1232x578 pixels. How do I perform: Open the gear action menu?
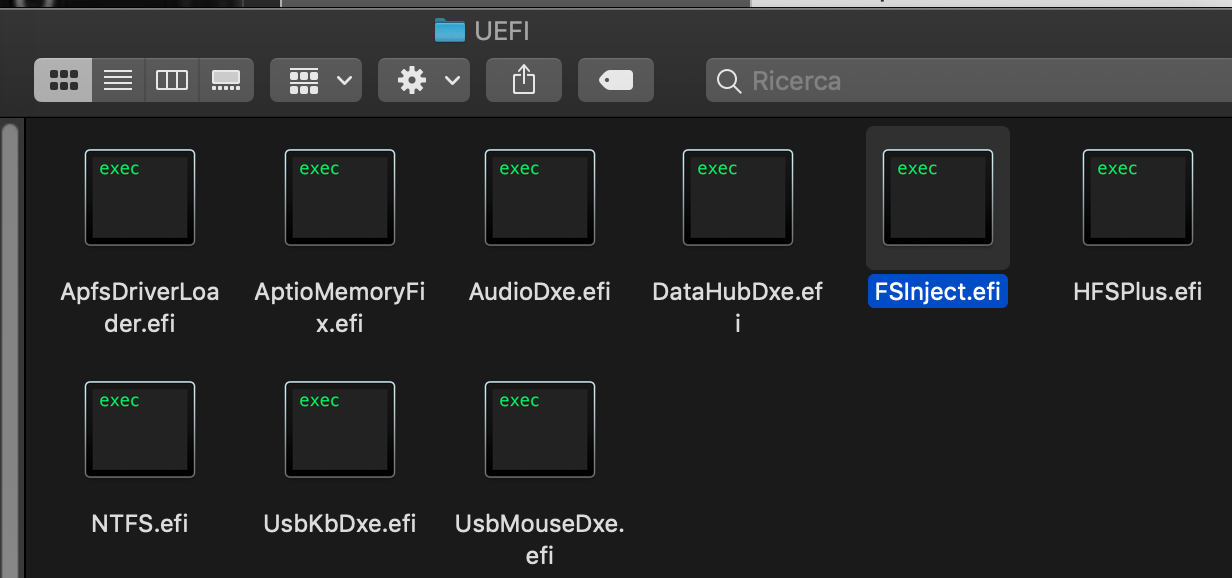click(424, 80)
